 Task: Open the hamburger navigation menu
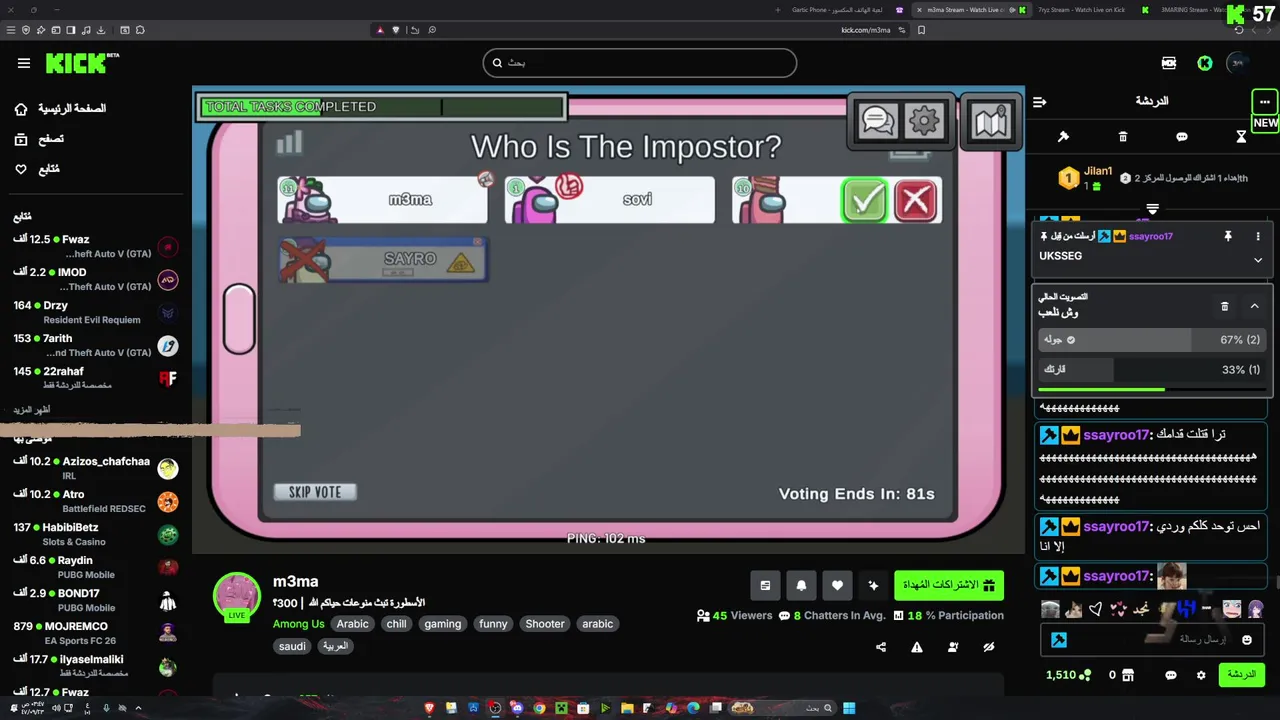click(24, 63)
